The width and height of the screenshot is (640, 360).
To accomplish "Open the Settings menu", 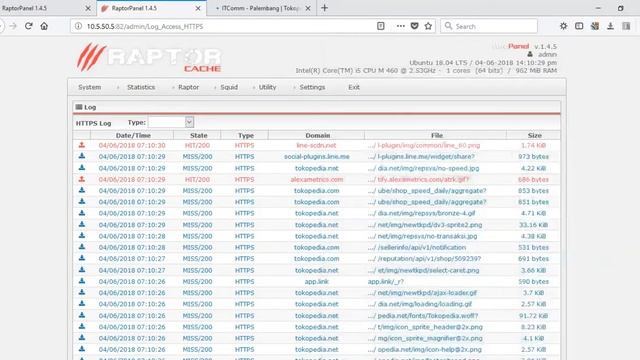I will click(312, 87).
